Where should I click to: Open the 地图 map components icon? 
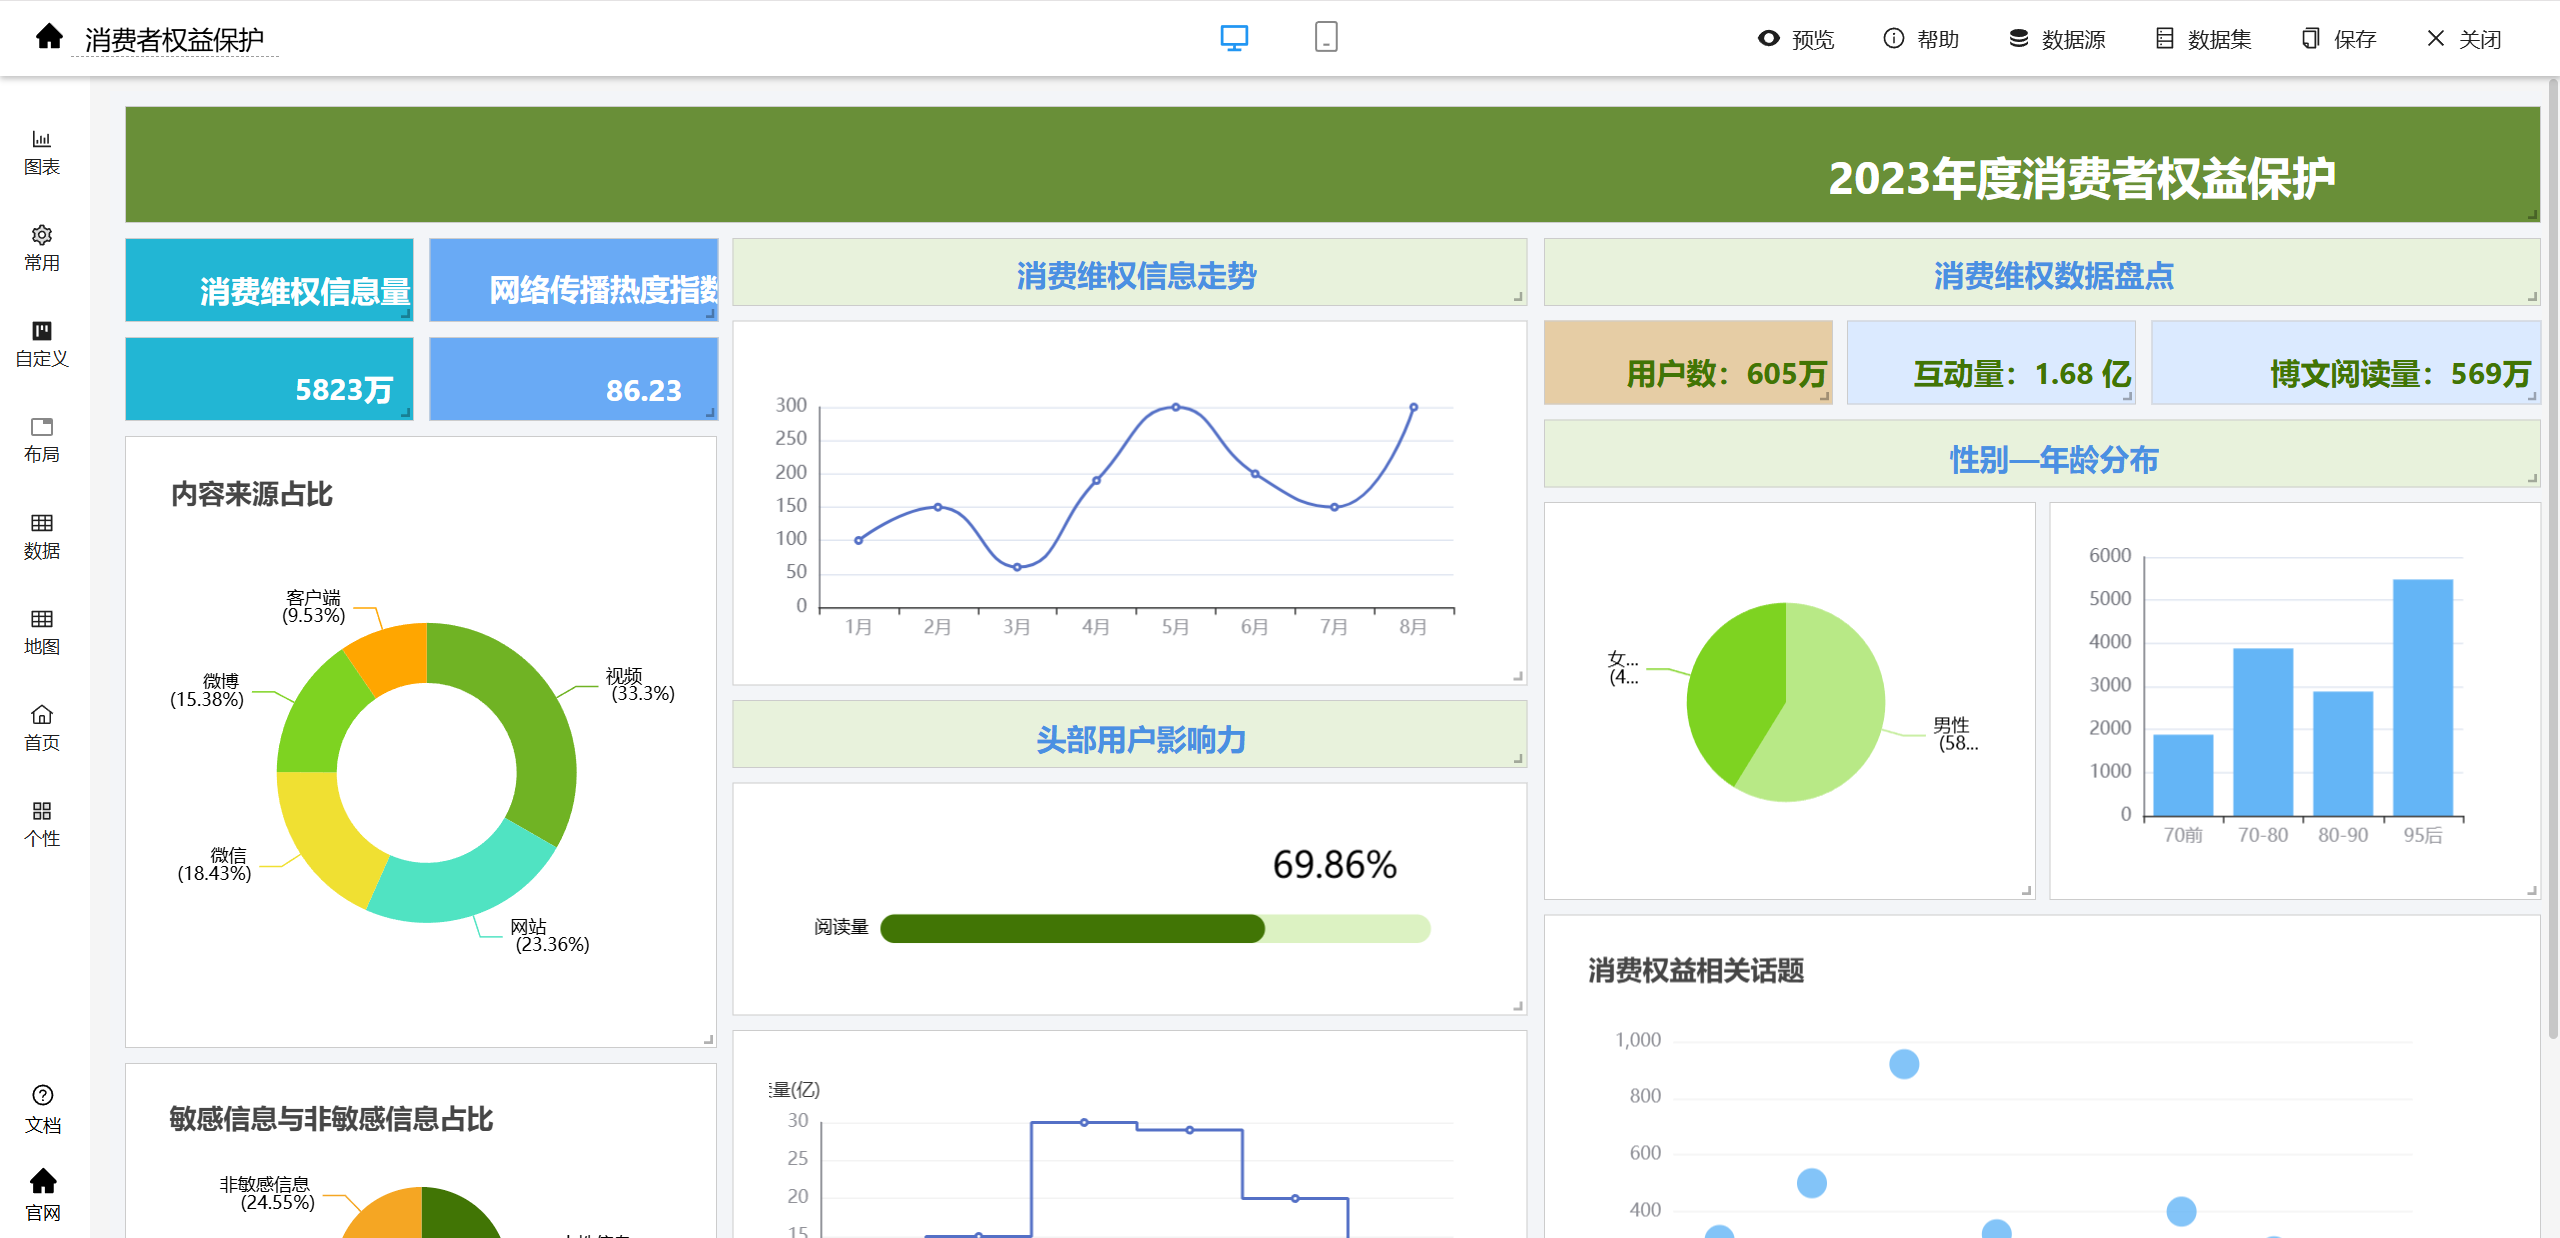coord(41,631)
